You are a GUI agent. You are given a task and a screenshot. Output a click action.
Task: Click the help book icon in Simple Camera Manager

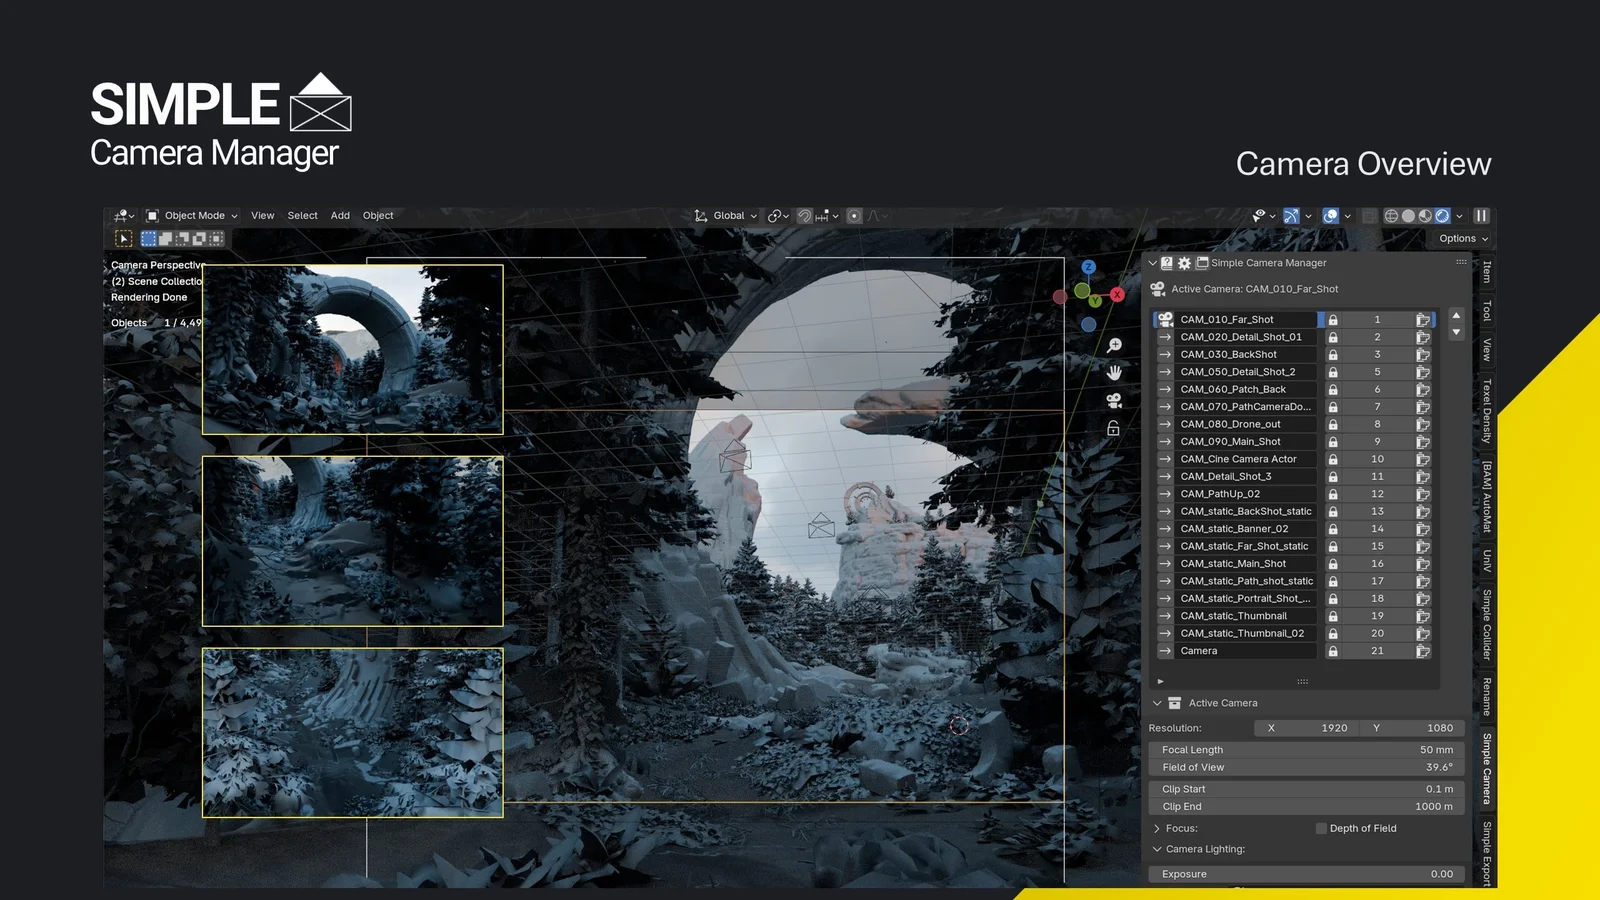[x=1166, y=263]
